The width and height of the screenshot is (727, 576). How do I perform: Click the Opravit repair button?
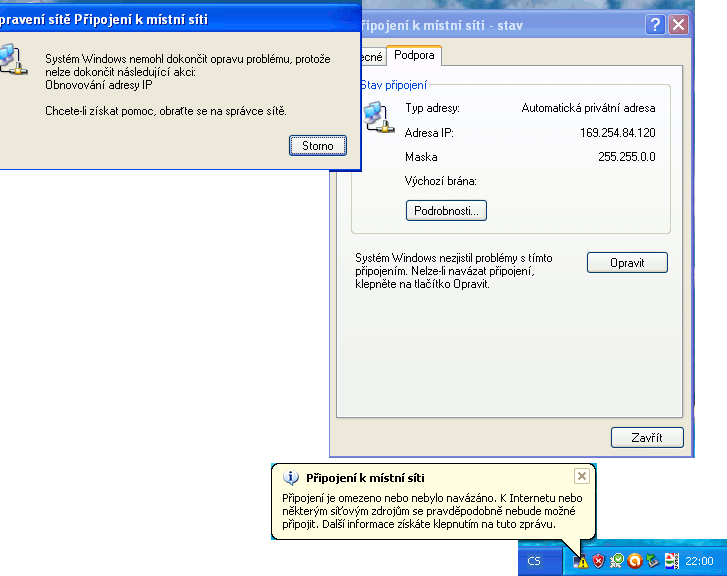coord(626,263)
